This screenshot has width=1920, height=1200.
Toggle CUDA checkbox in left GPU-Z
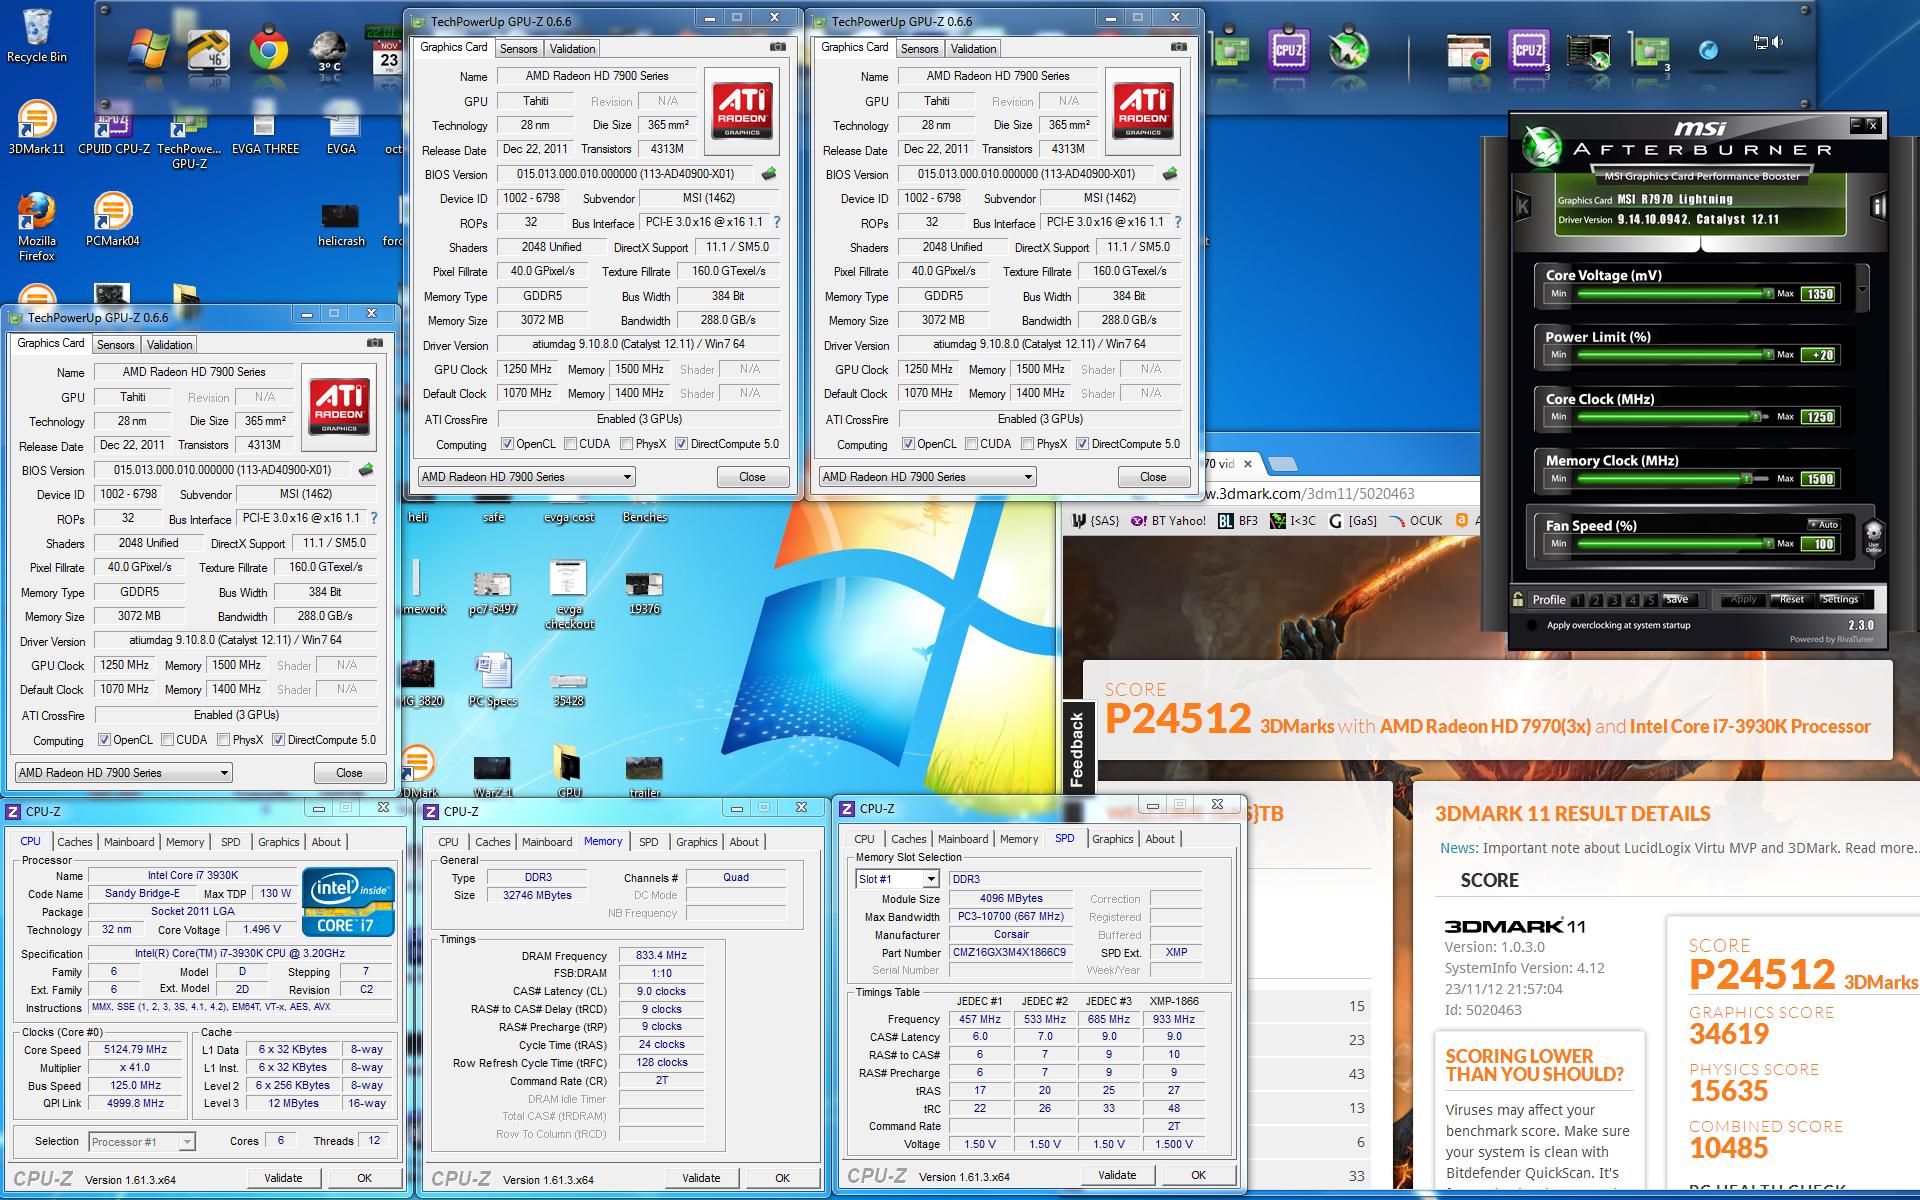point(167,740)
